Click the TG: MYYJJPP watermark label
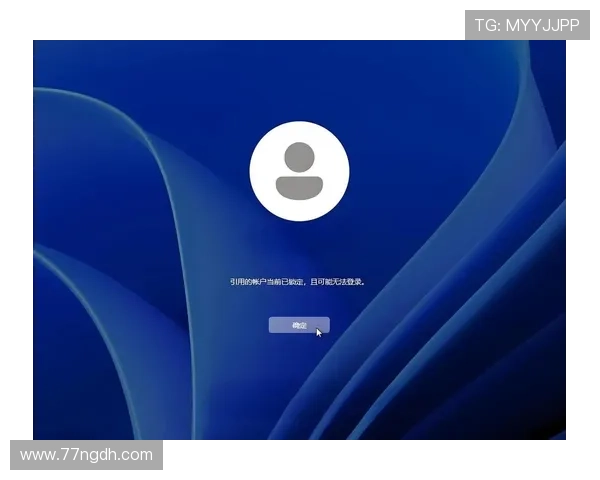The width and height of the screenshot is (600, 480). point(527,25)
